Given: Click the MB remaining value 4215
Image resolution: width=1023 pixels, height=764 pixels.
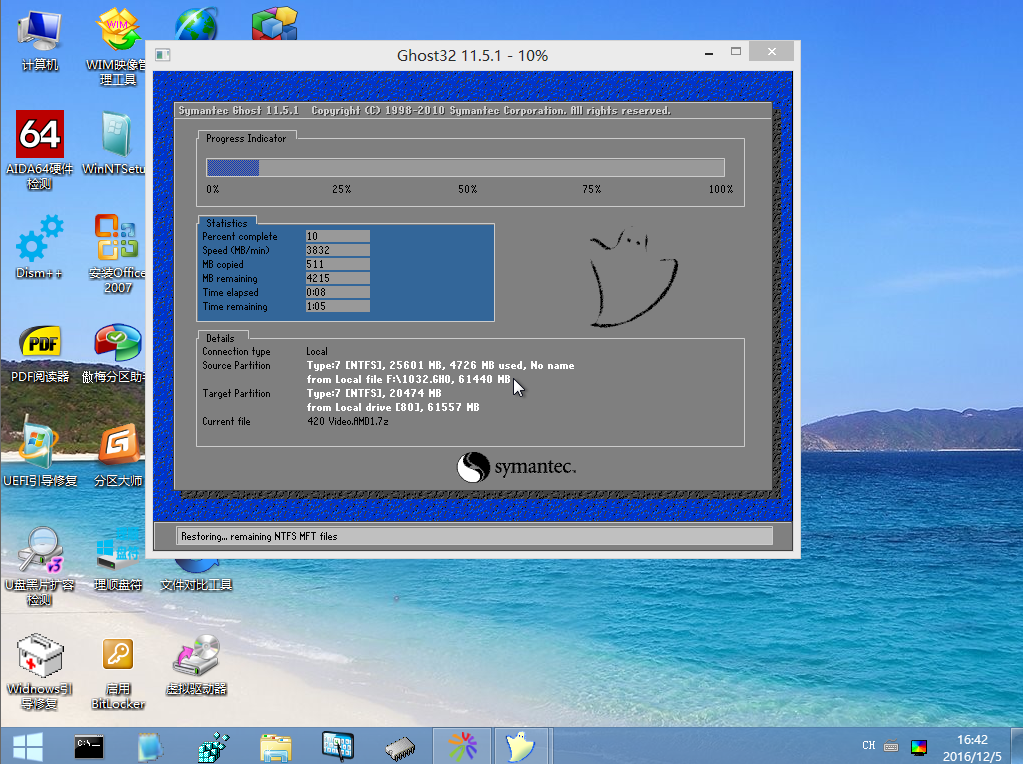Looking at the screenshot, I should 338,278.
